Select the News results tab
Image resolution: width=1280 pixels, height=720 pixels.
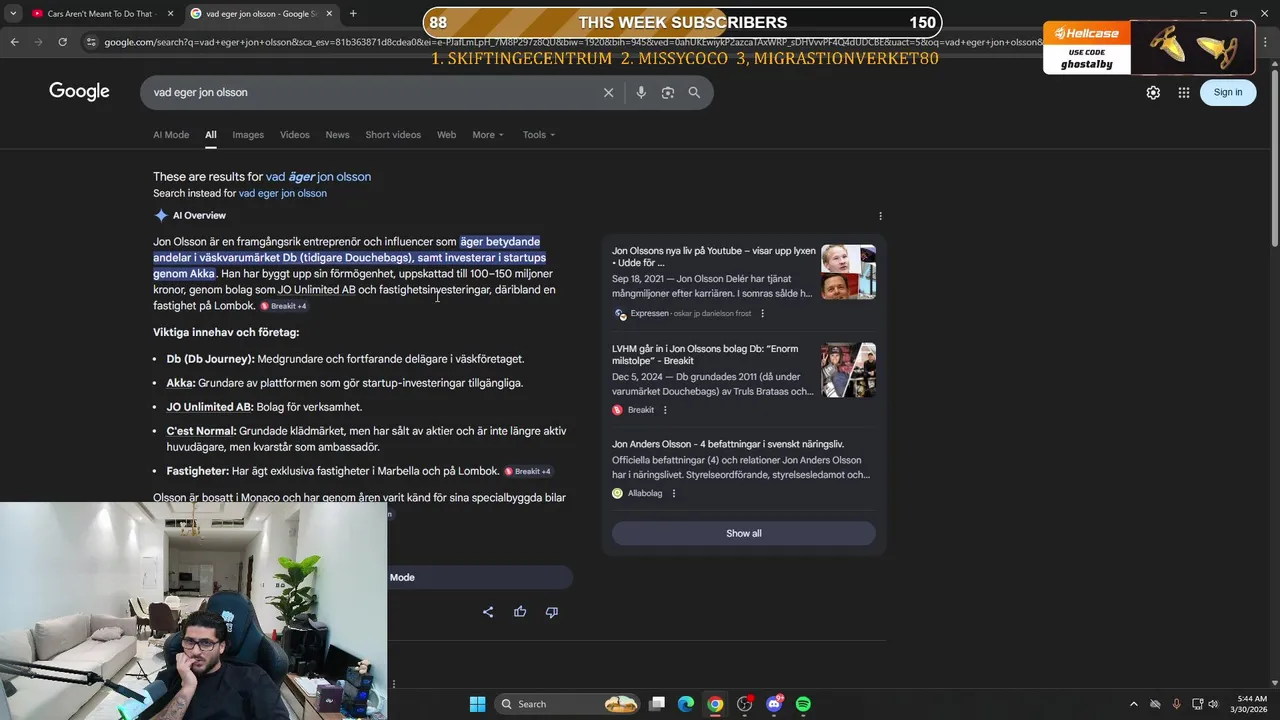pyautogui.click(x=337, y=135)
